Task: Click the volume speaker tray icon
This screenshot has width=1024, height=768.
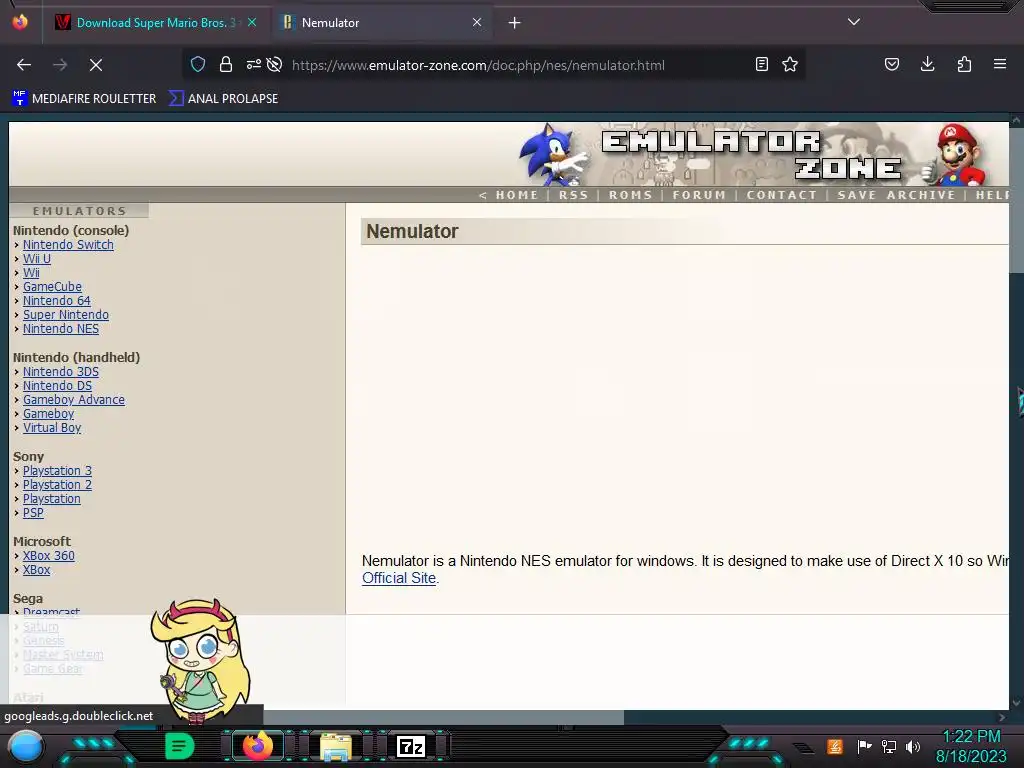Action: [913, 746]
